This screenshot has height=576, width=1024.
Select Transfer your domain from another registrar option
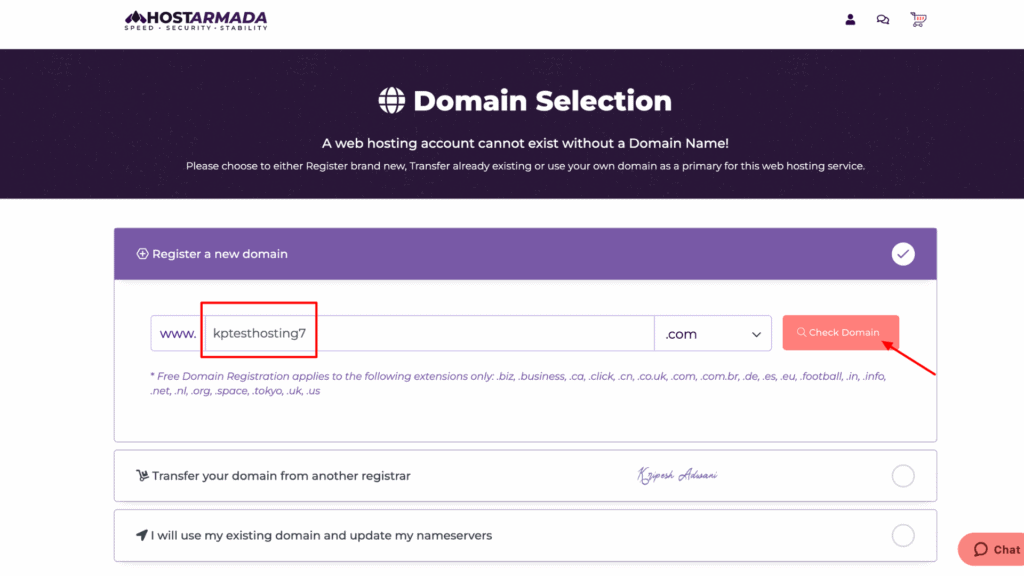point(903,475)
